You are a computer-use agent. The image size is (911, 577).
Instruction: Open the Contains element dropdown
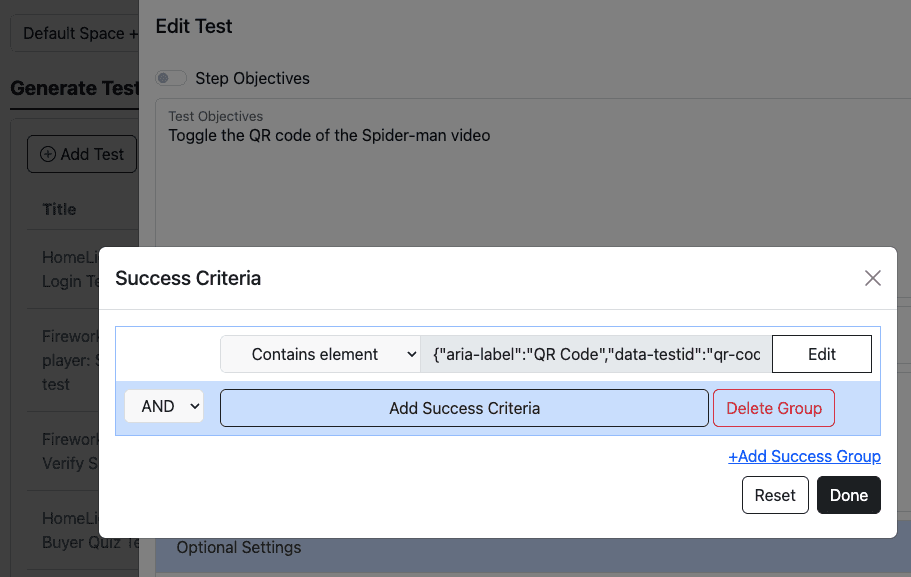pyautogui.click(x=320, y=354)
